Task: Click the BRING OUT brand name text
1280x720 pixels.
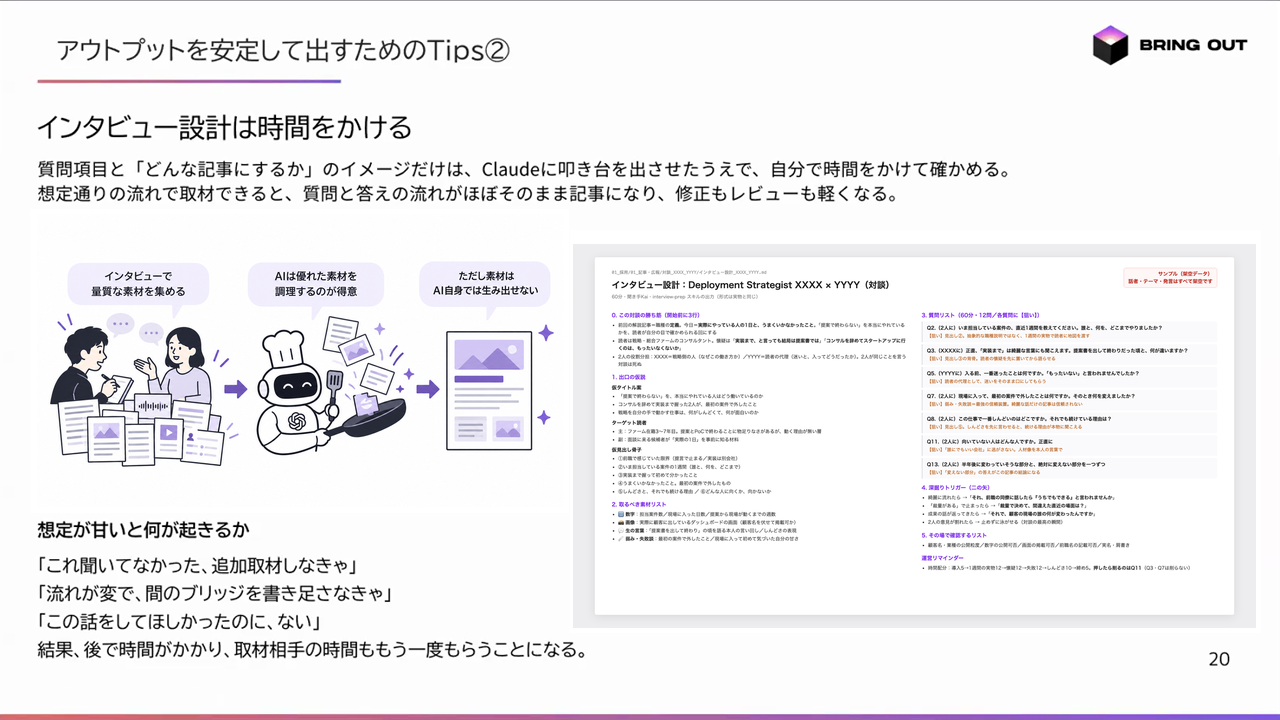Action: coord(1193,45)
